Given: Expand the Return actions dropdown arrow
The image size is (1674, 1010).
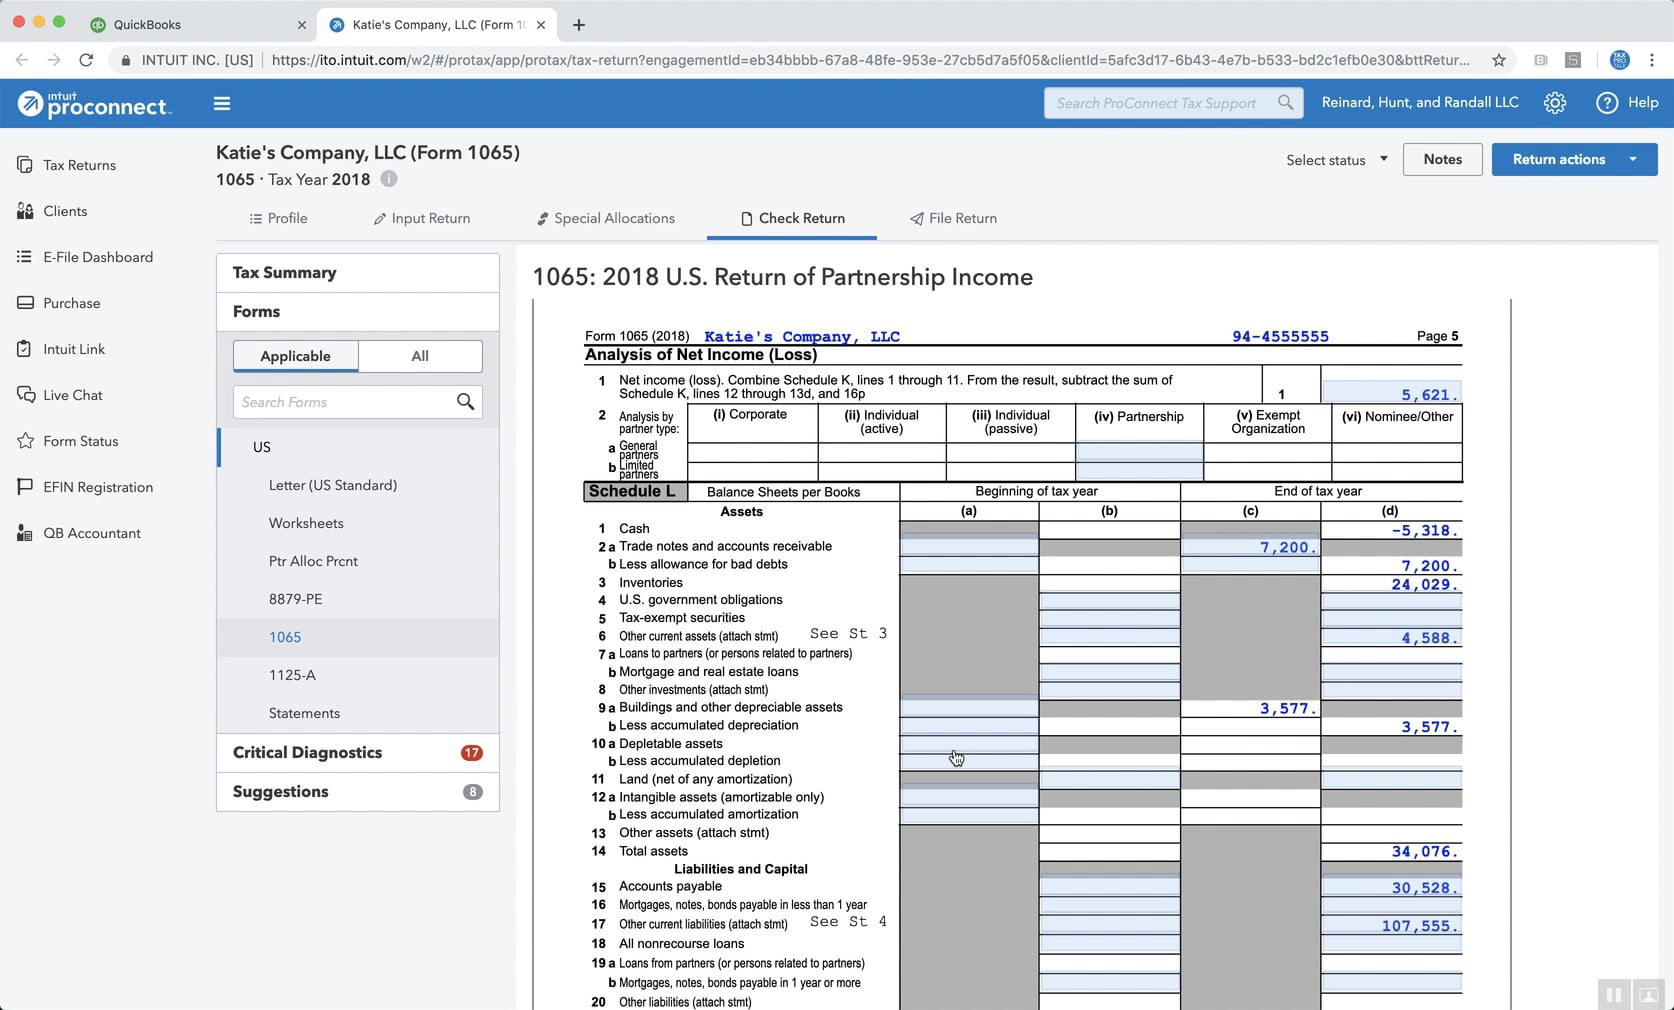Looking at the screenshot, I should click(x=1633, y=159).
